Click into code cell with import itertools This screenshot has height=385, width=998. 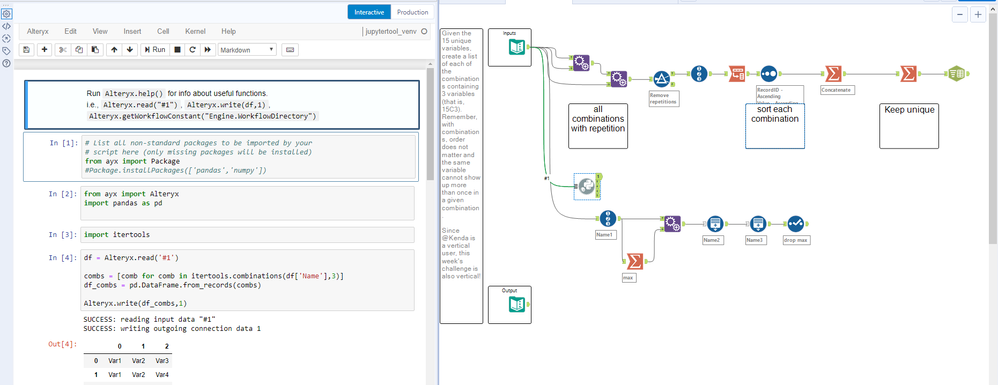pos(247,234)
